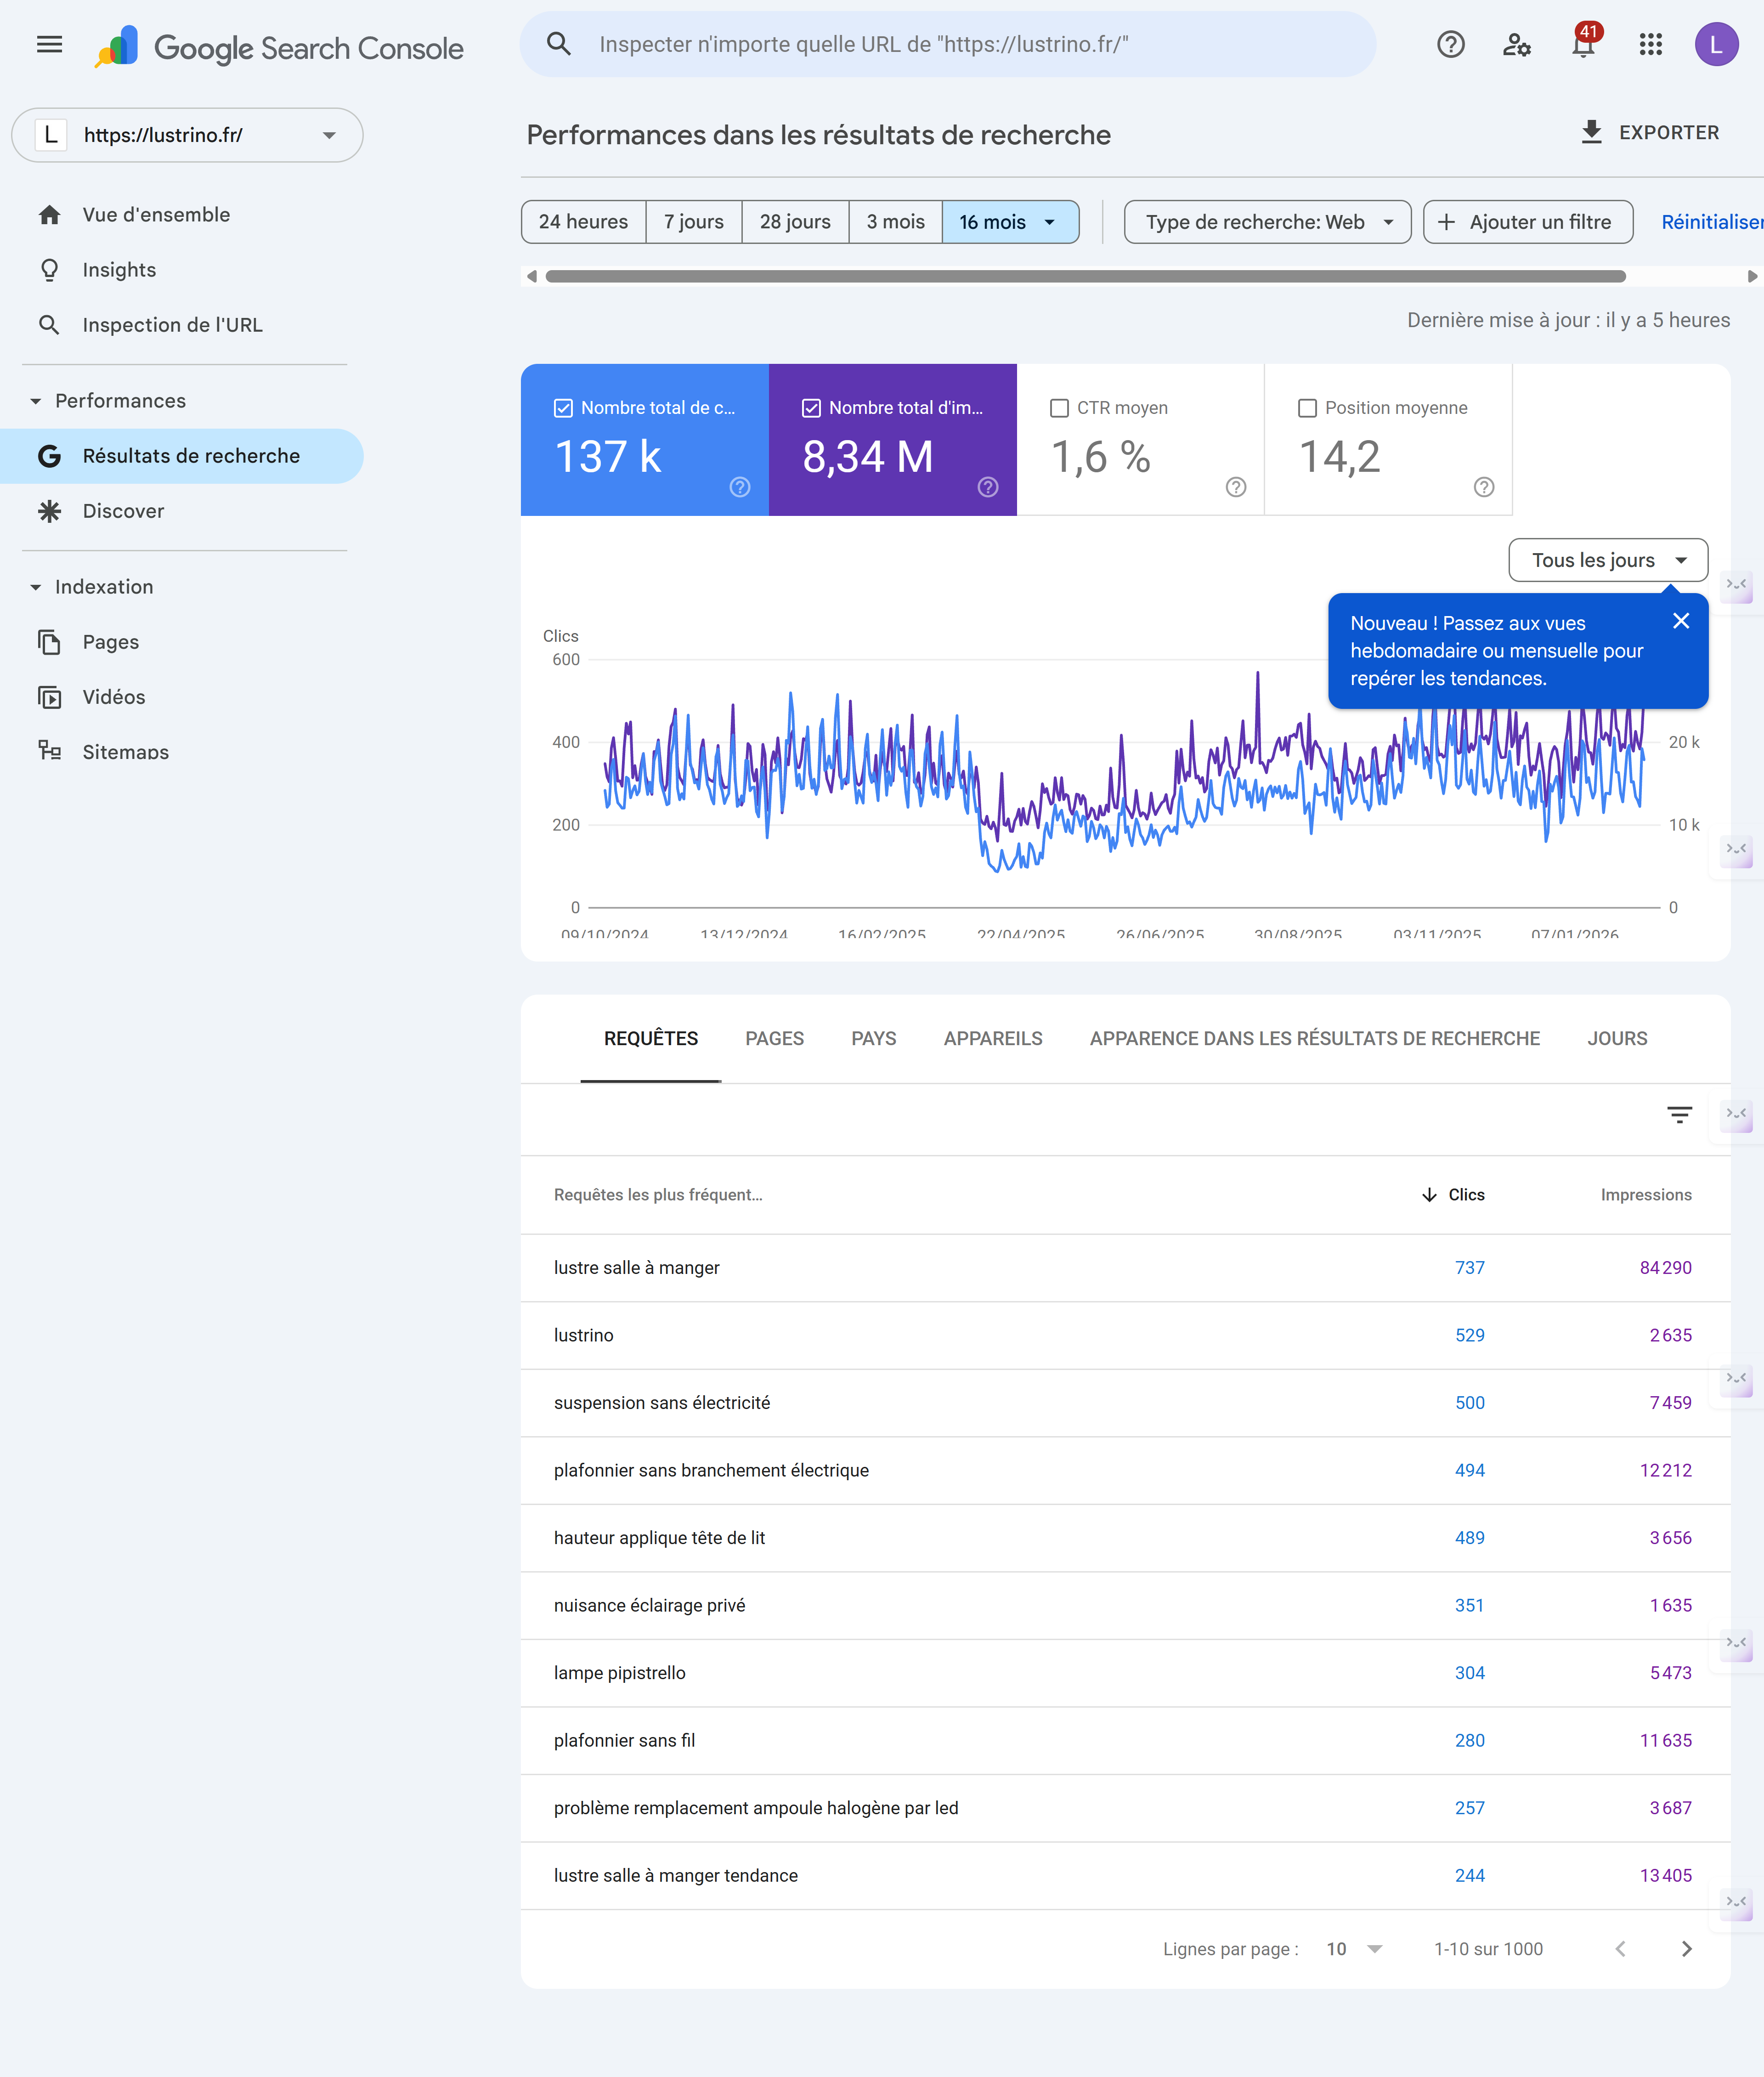The height and width of the screenshot is (2077, 1764).
Task: Enable the Position moyenne checkbox
Action: pos(1307,408)
